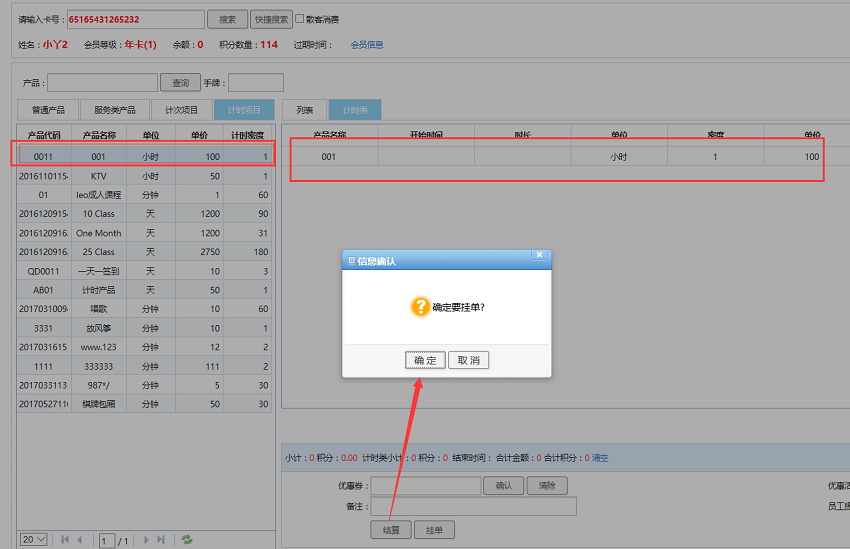Open the 会员信息 link
This screenshot has width=850, height=549.
(x=367, y=45)
